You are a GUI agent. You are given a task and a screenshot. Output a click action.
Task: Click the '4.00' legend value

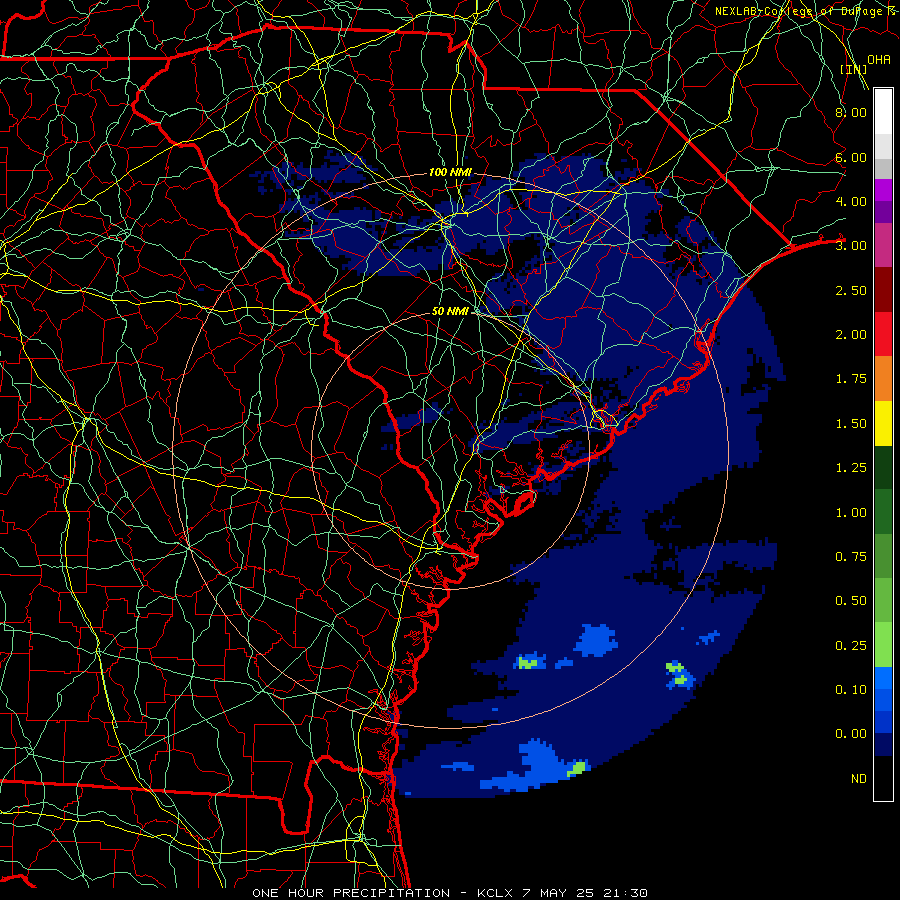pyautogui.click(x=851, y=201)
